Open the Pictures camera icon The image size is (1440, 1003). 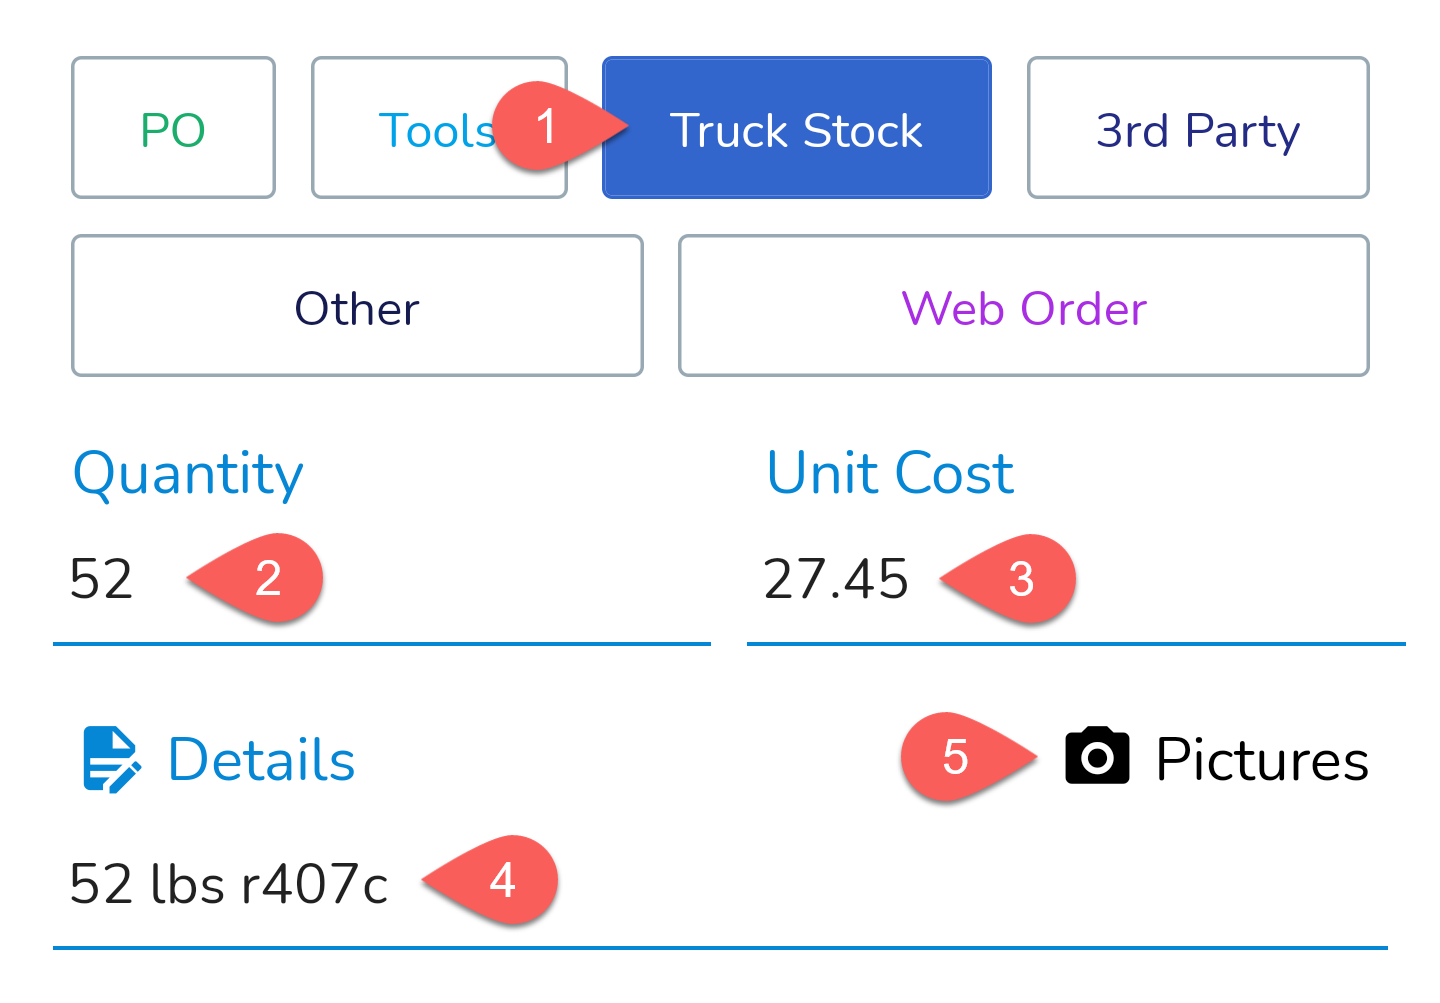click(1097, 756)
